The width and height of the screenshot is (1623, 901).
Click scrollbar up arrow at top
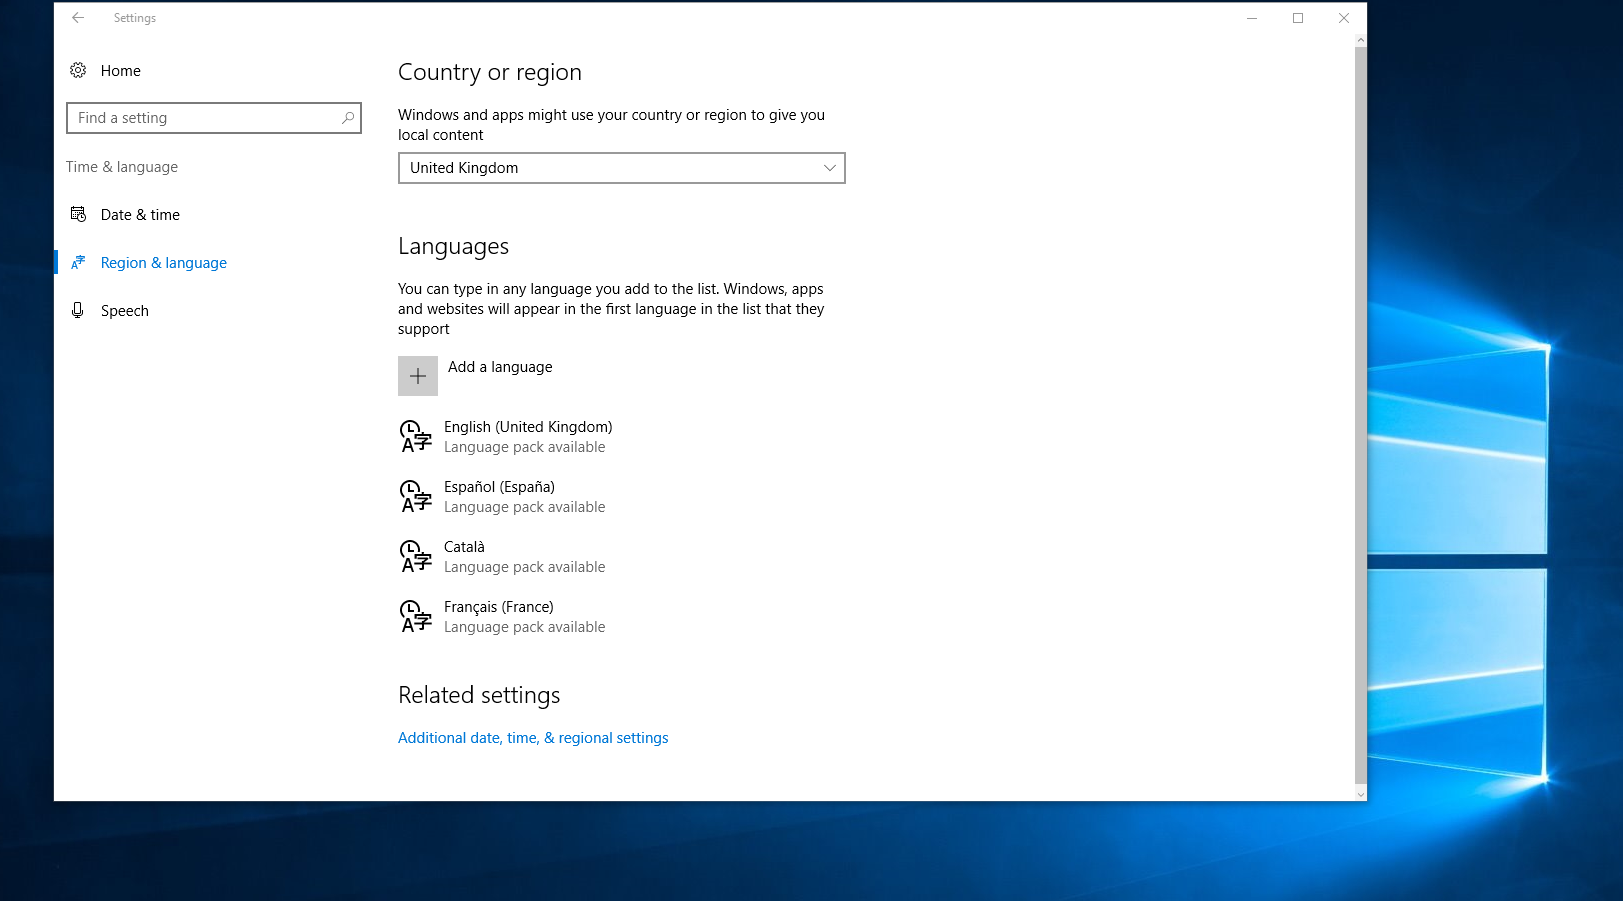click(1360, 40)
